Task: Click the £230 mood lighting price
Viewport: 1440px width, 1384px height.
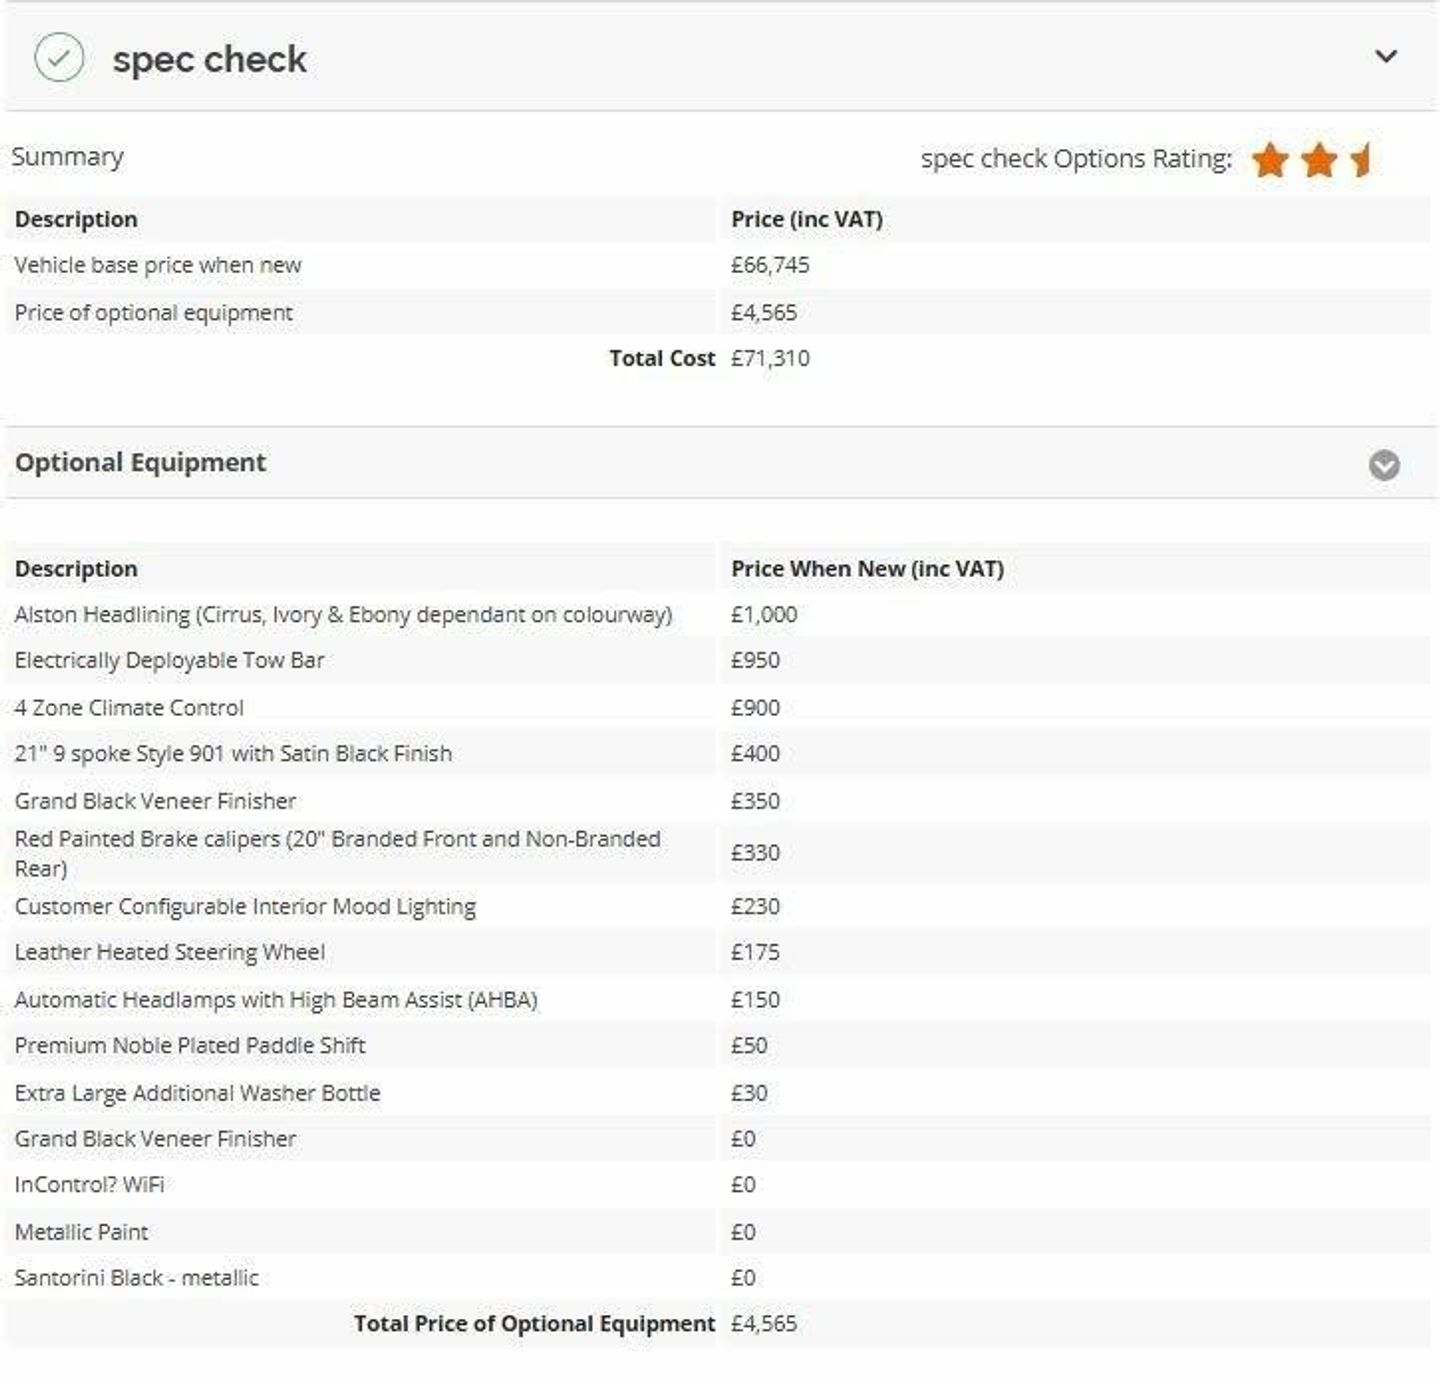Action: tap(755, 906)
